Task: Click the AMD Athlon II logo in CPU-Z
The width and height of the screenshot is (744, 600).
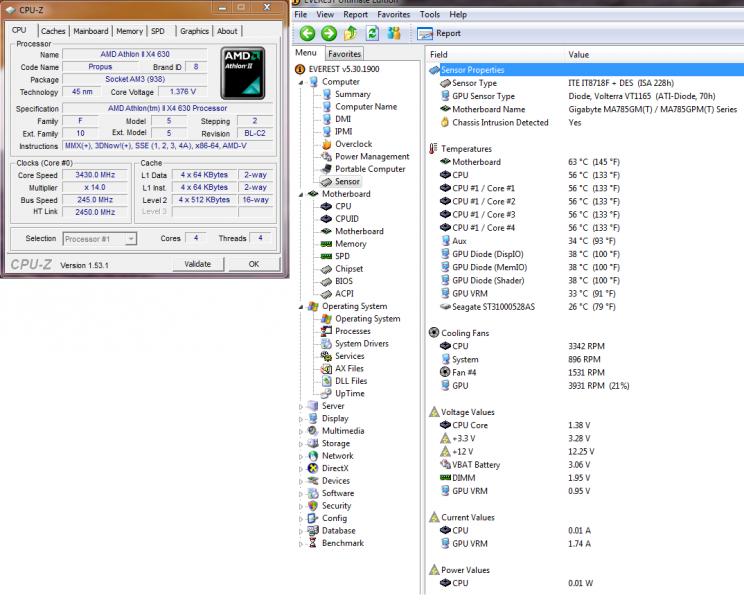Action: [243, 73]
